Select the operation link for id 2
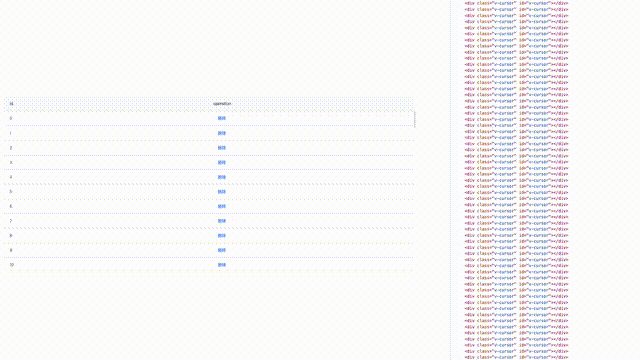 coord(222,148)
